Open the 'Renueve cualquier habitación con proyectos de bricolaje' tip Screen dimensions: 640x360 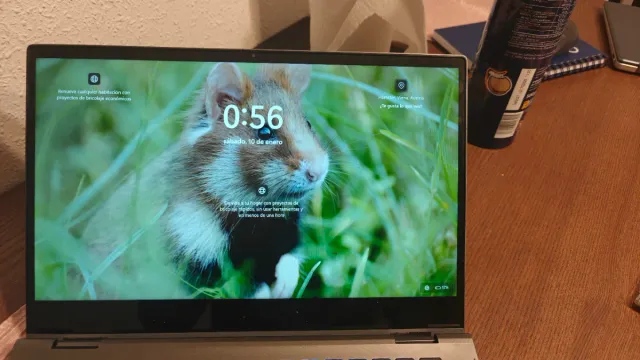[x=94, y=95]
